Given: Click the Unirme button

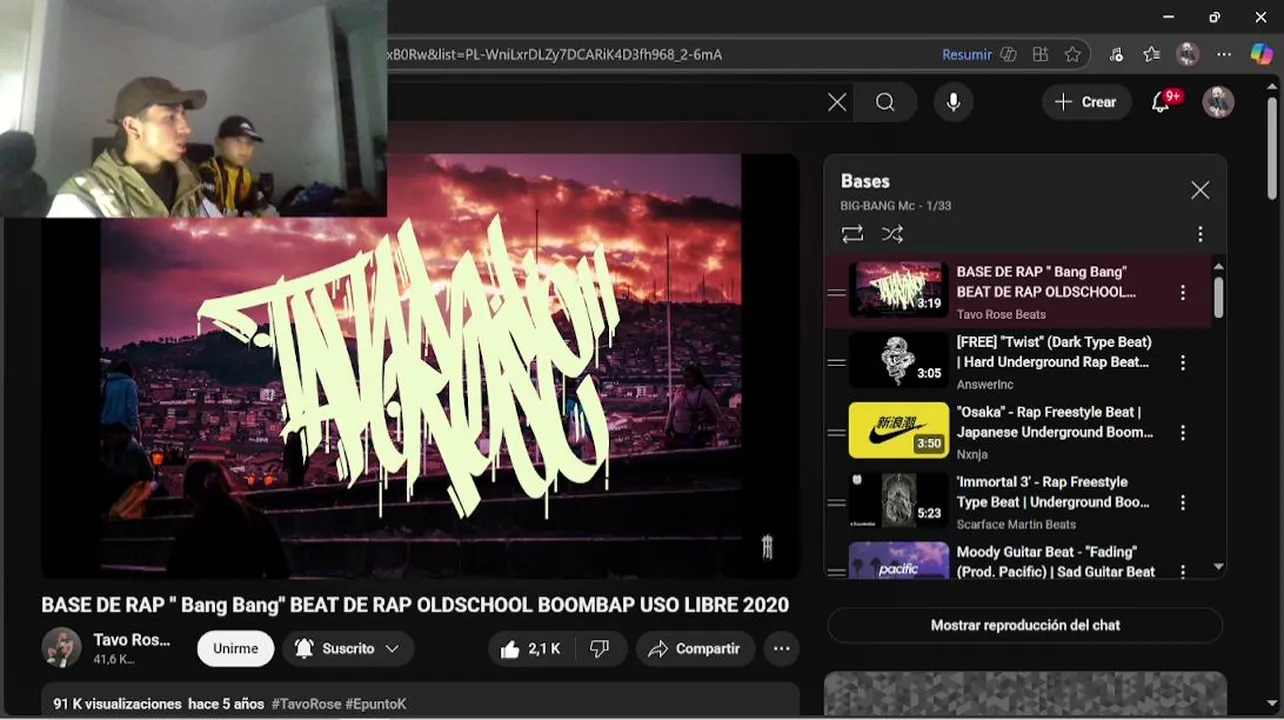Looking at the screenshot, I should [x=236, y=649].
